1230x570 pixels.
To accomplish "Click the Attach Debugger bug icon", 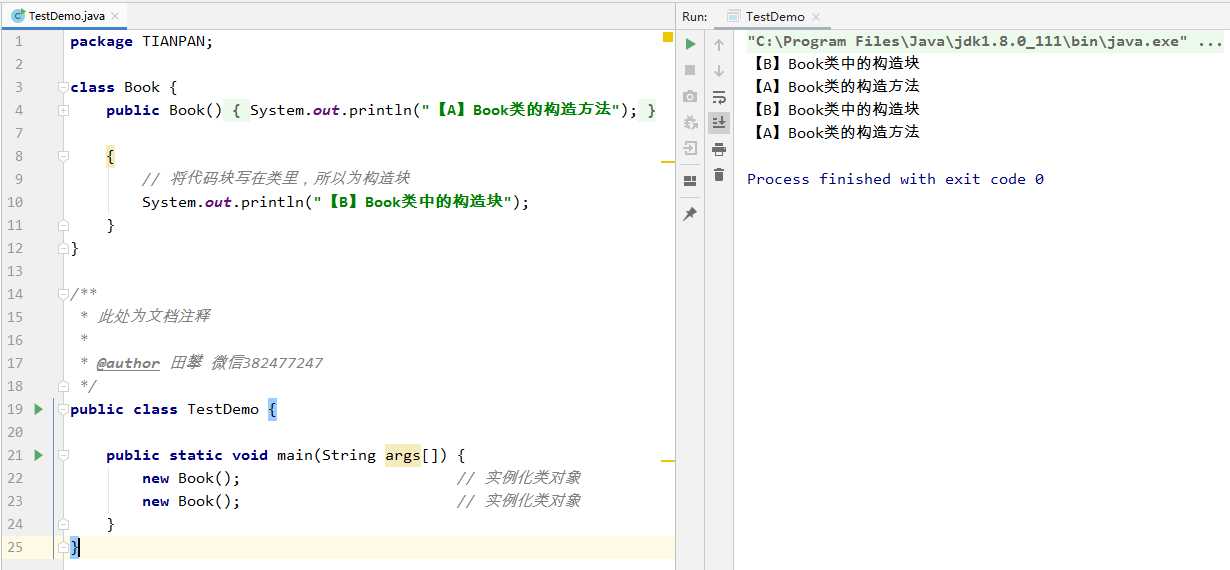I will [690, 122].
